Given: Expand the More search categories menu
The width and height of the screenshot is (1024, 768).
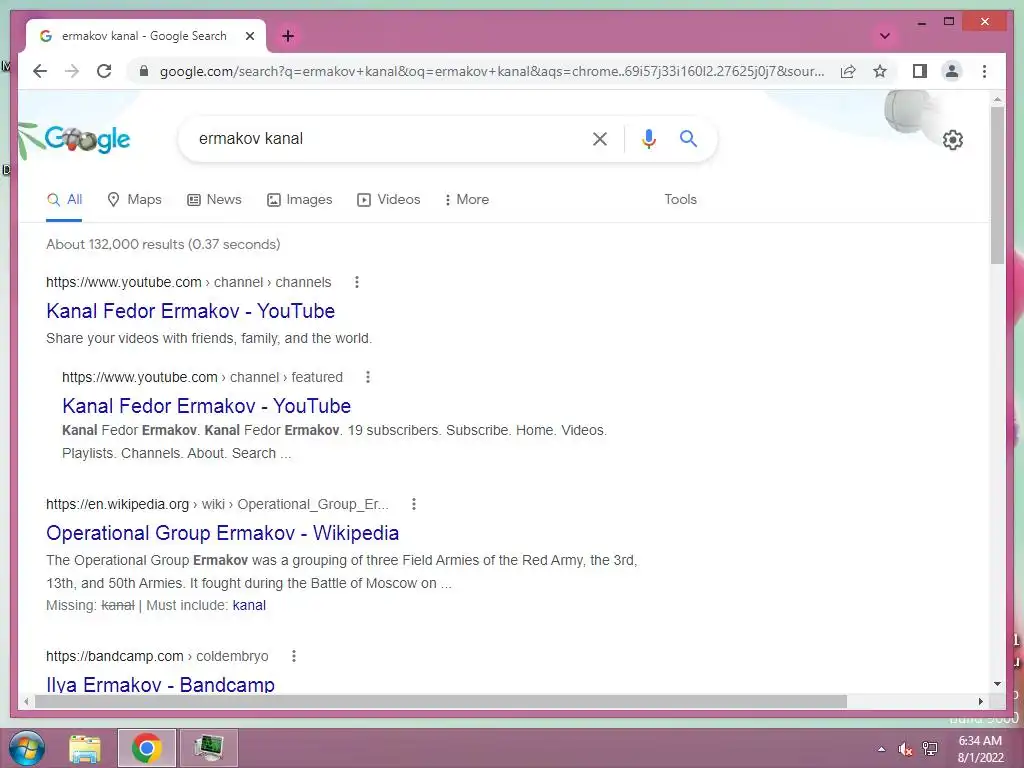Looking at the screenshot, I should pos(466,200).
